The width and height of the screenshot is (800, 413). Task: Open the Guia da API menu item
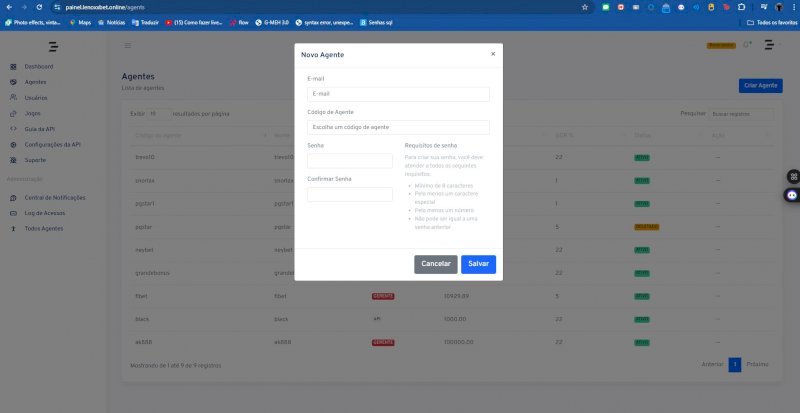40,129
